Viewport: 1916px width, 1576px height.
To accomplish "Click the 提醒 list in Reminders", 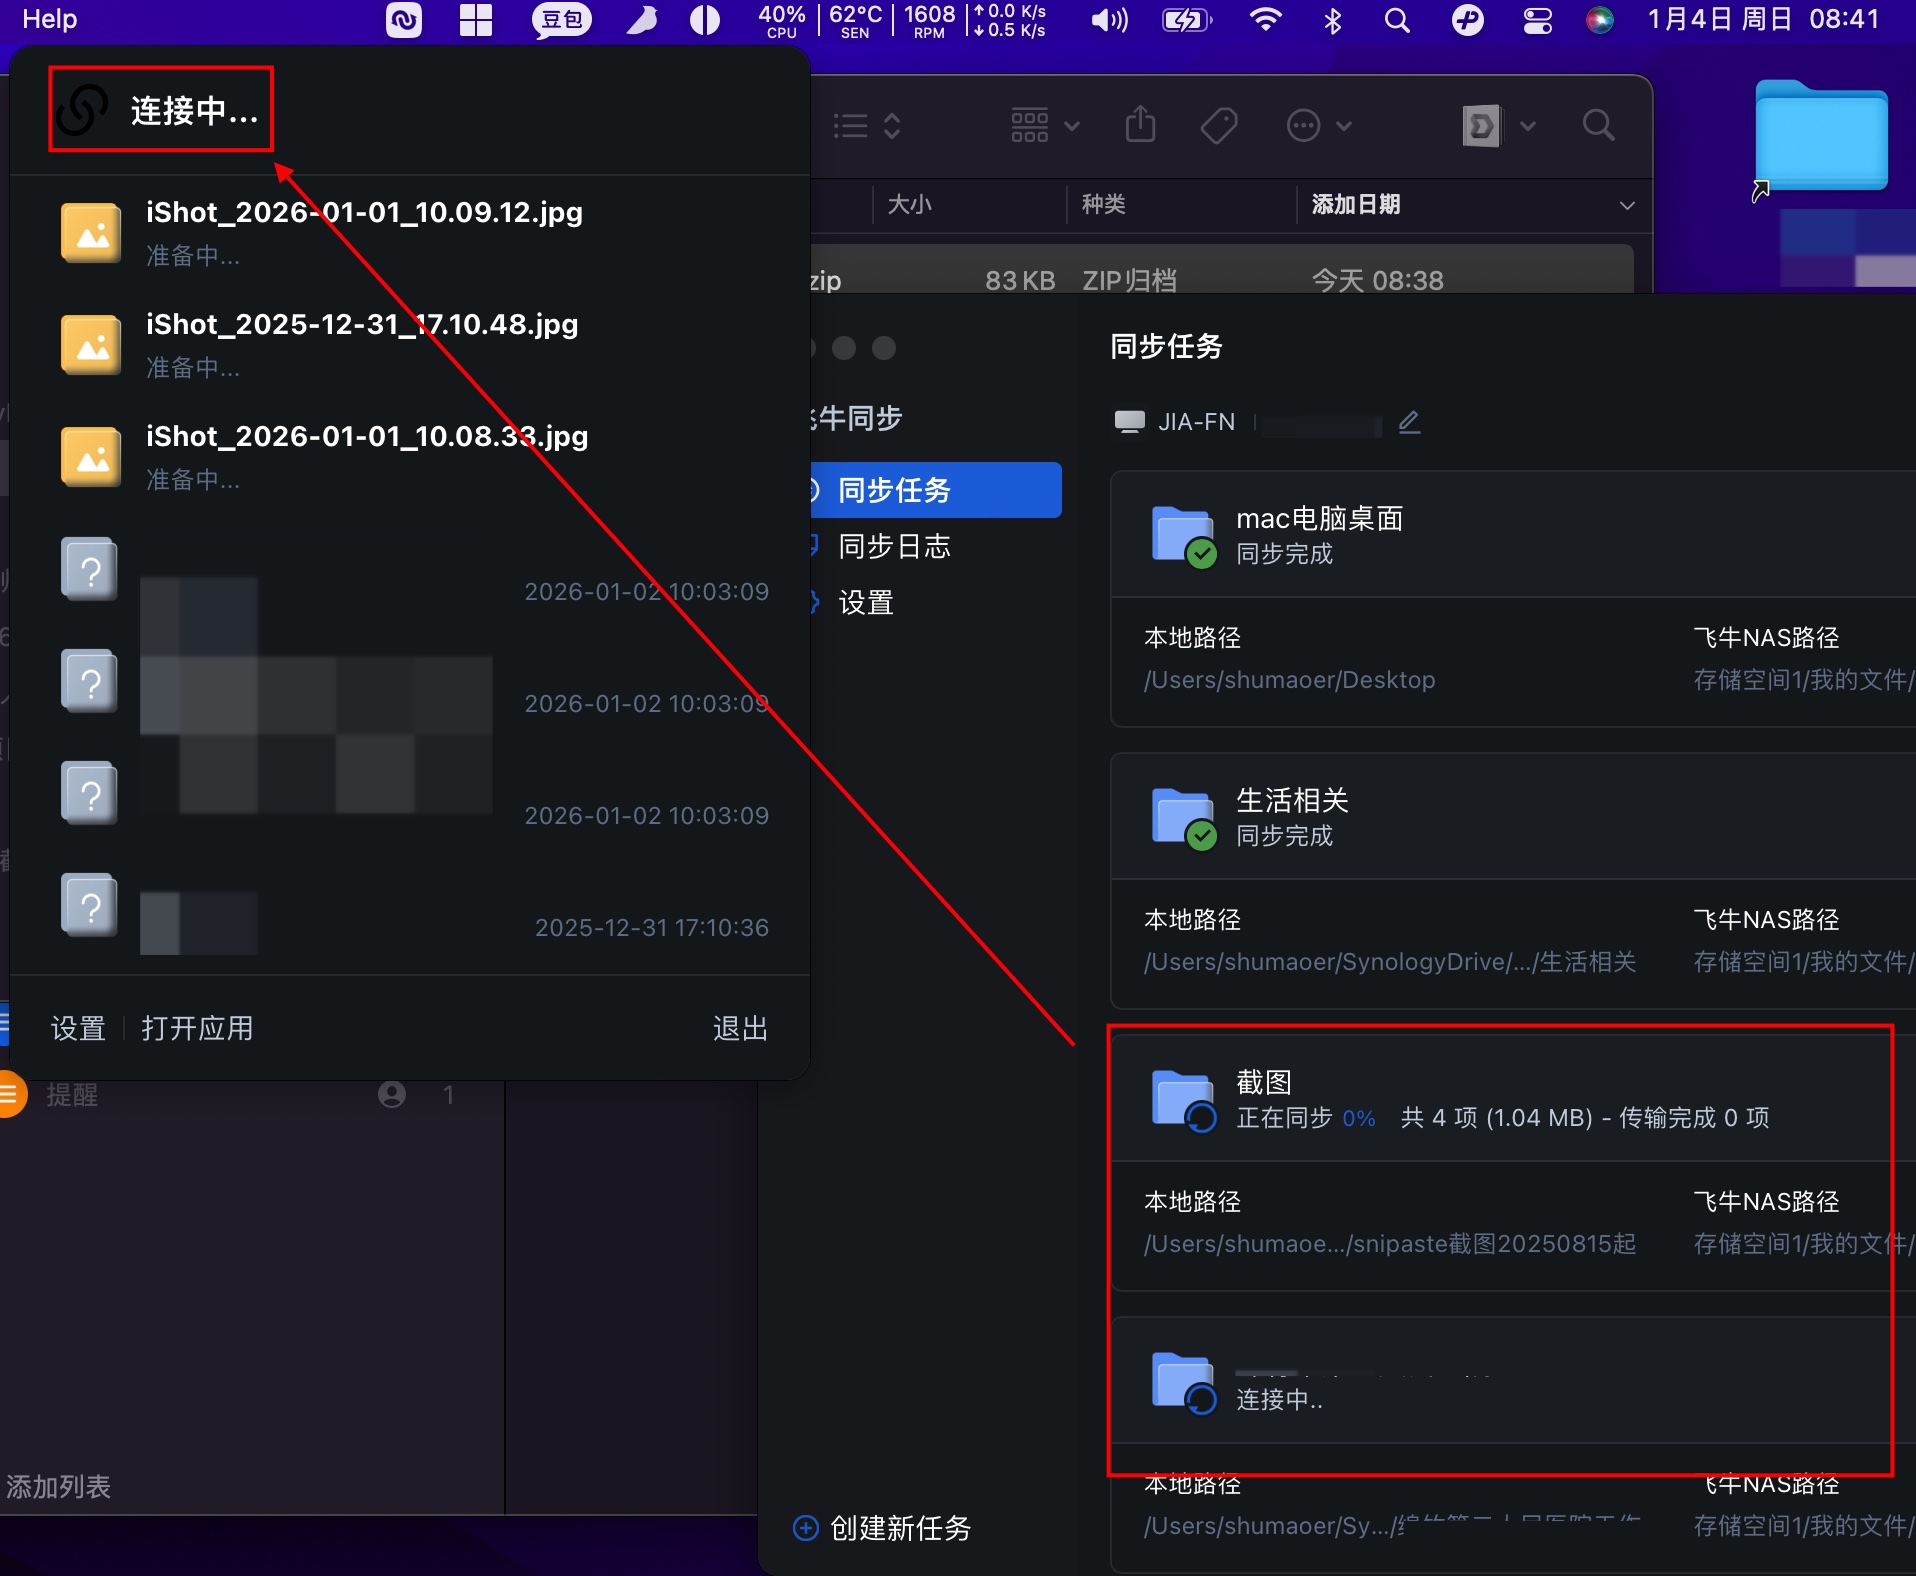I will (x=72, y=1095).
